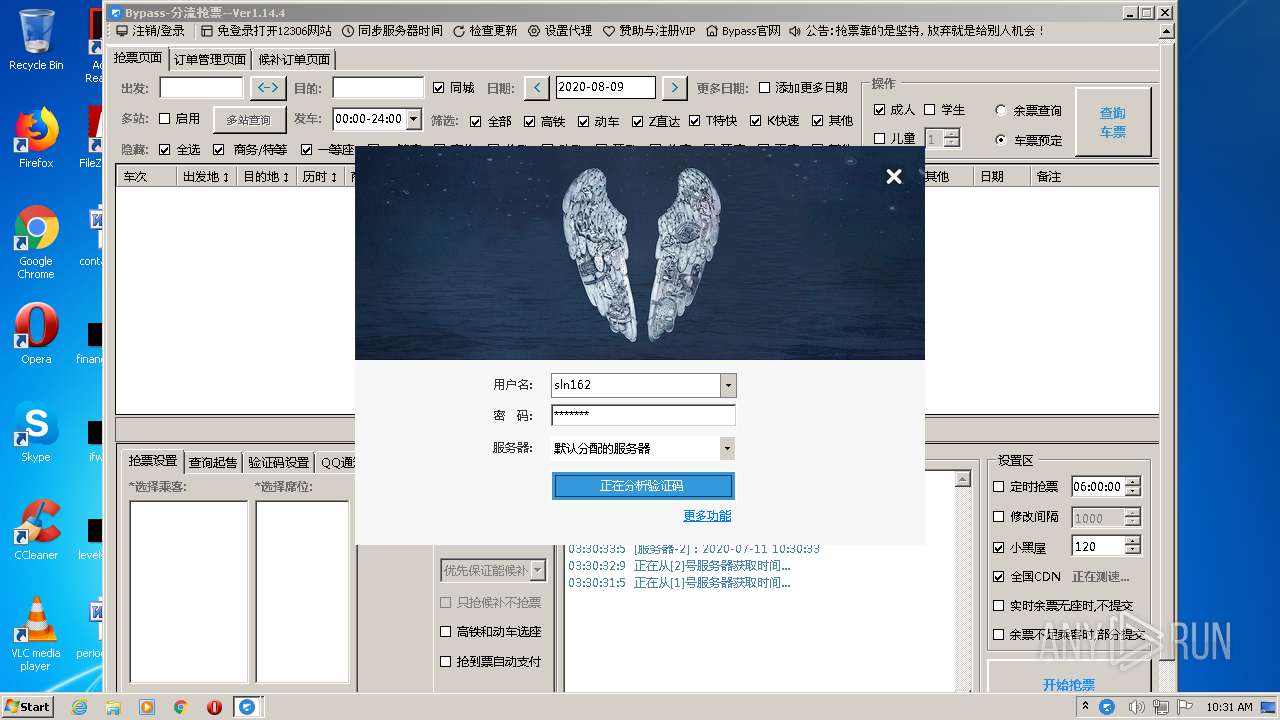Image resolution: width=1280 pixels, height=720 pixels.
Task: Enable the 定时抢票 checkbox
Action: pos(999,487)
